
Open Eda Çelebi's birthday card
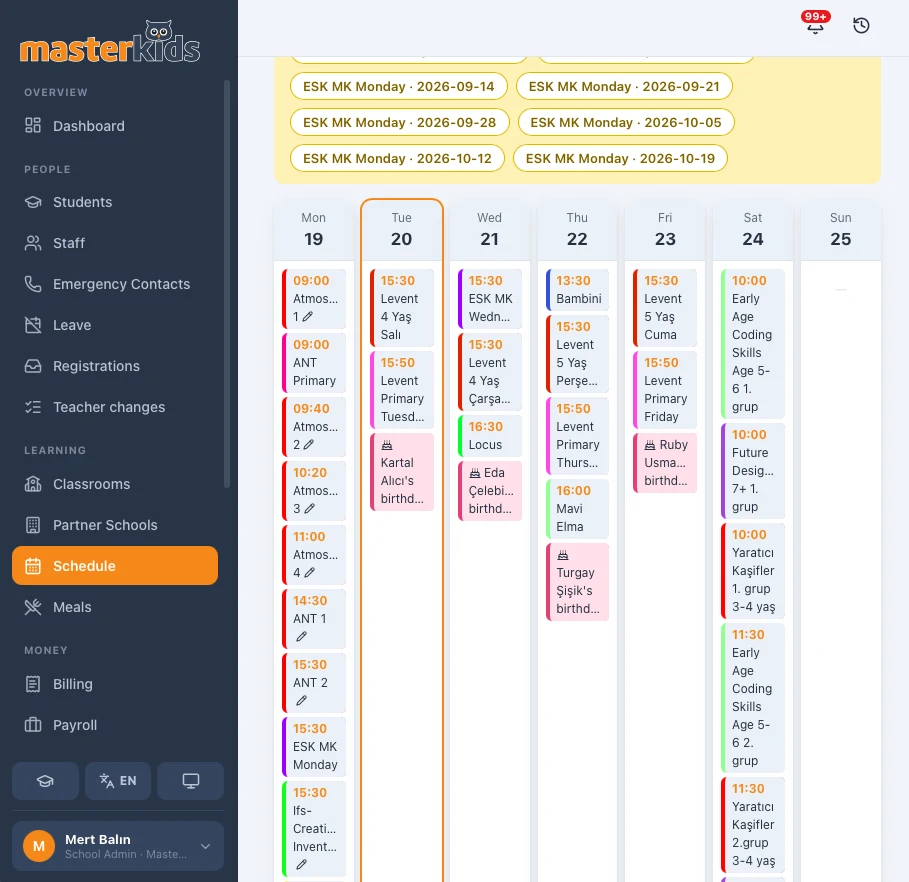click(x=490, y=491)
